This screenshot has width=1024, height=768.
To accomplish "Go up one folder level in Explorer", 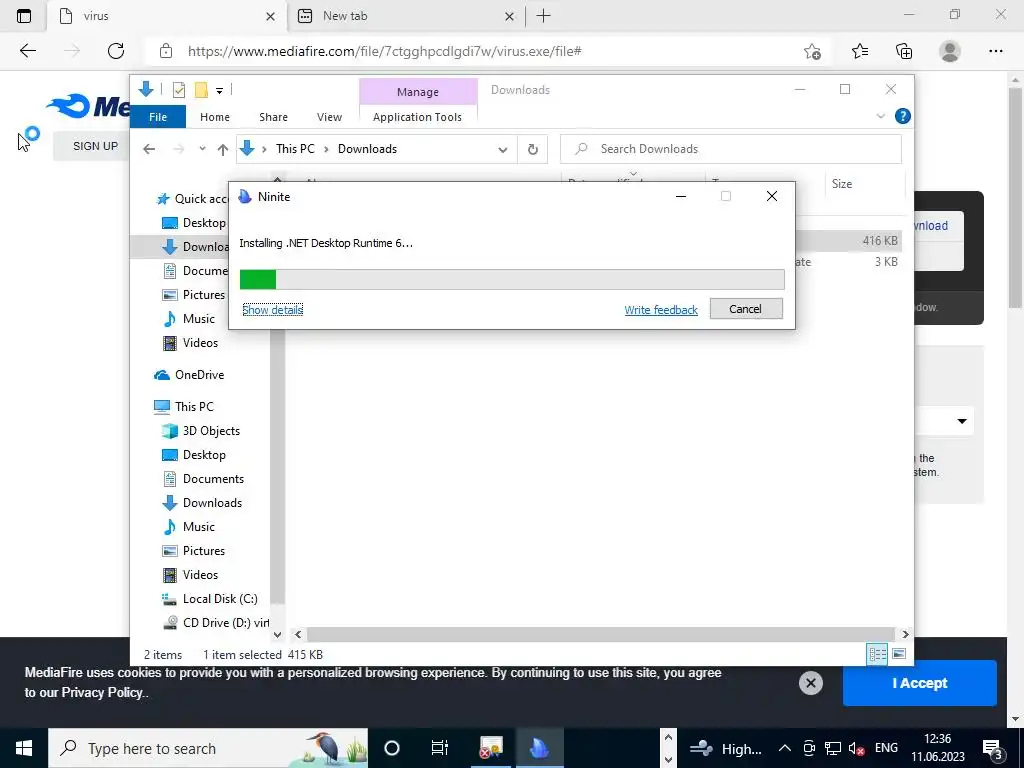I will tap(223, 150).
